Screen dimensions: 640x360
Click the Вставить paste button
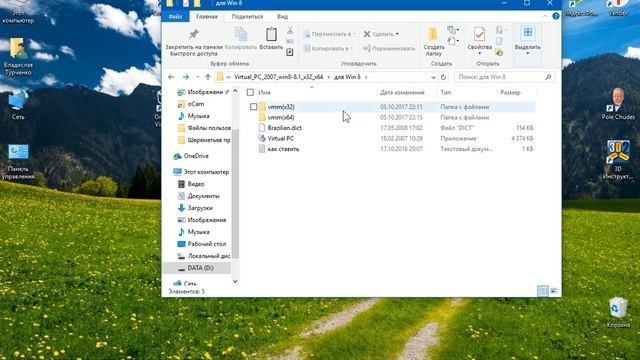[271, 39]
